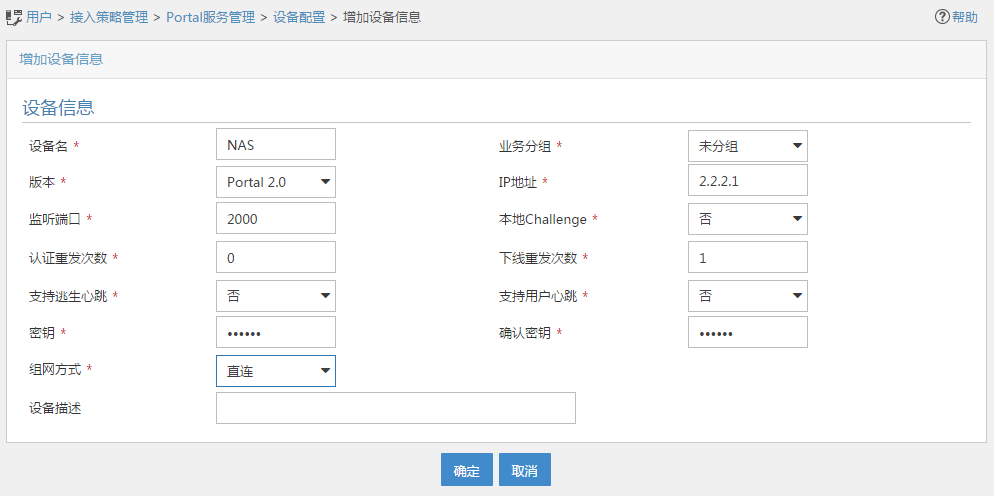
Task: Click the help question mark icon
Action: tap(941, 17)
